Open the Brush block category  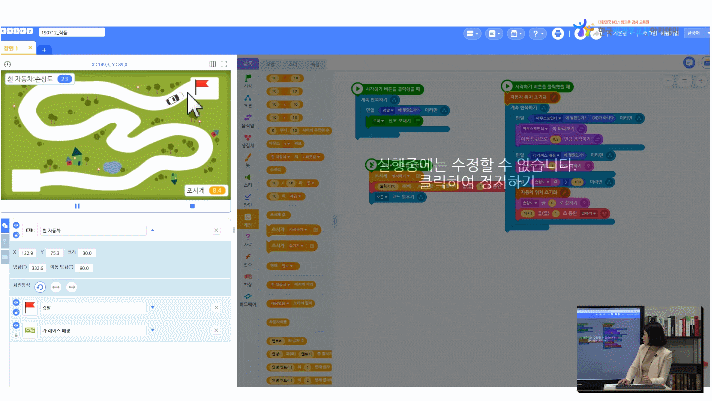tap(248, 160)
